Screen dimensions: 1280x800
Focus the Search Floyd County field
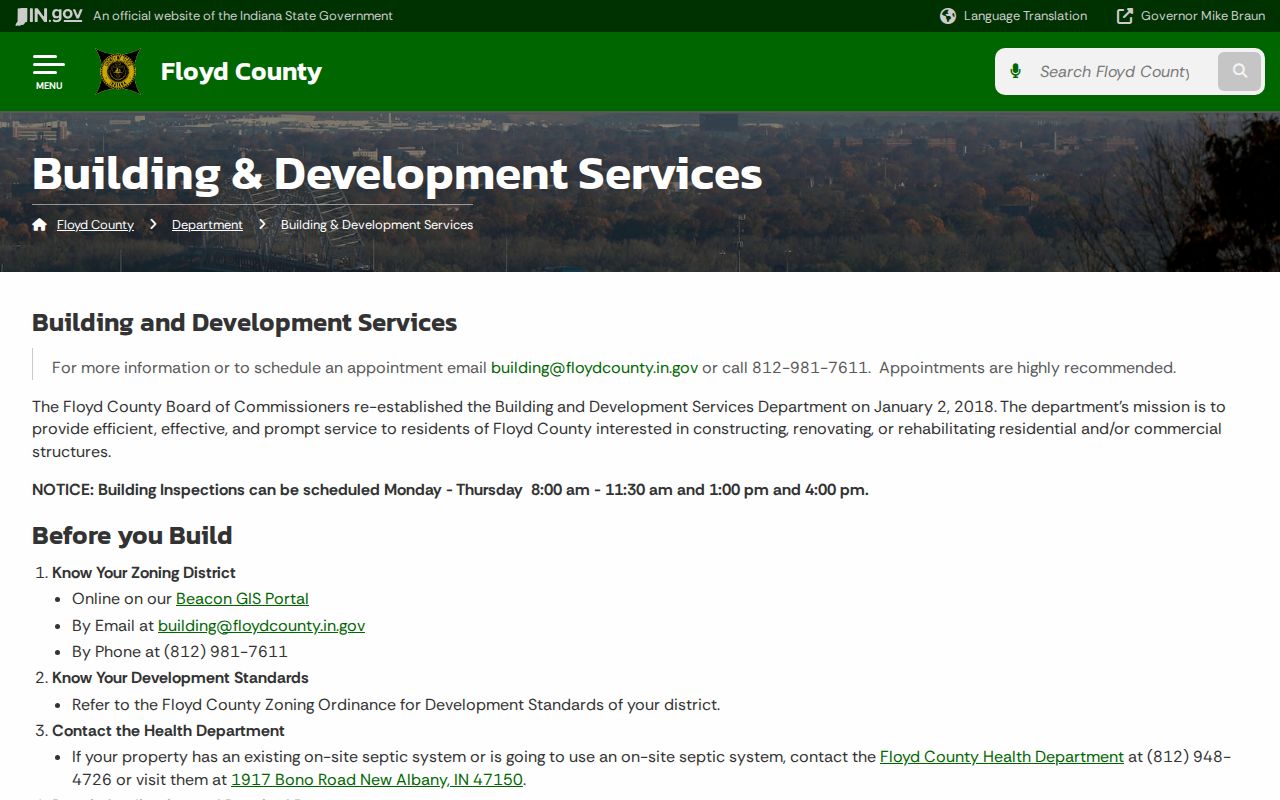[x=1116, y=71]
